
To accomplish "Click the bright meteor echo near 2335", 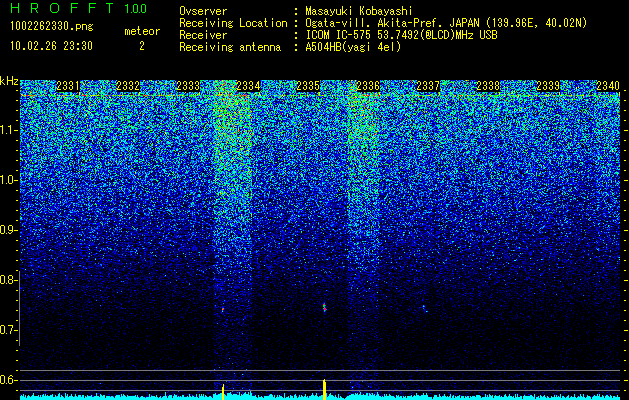I will [324, 307].
